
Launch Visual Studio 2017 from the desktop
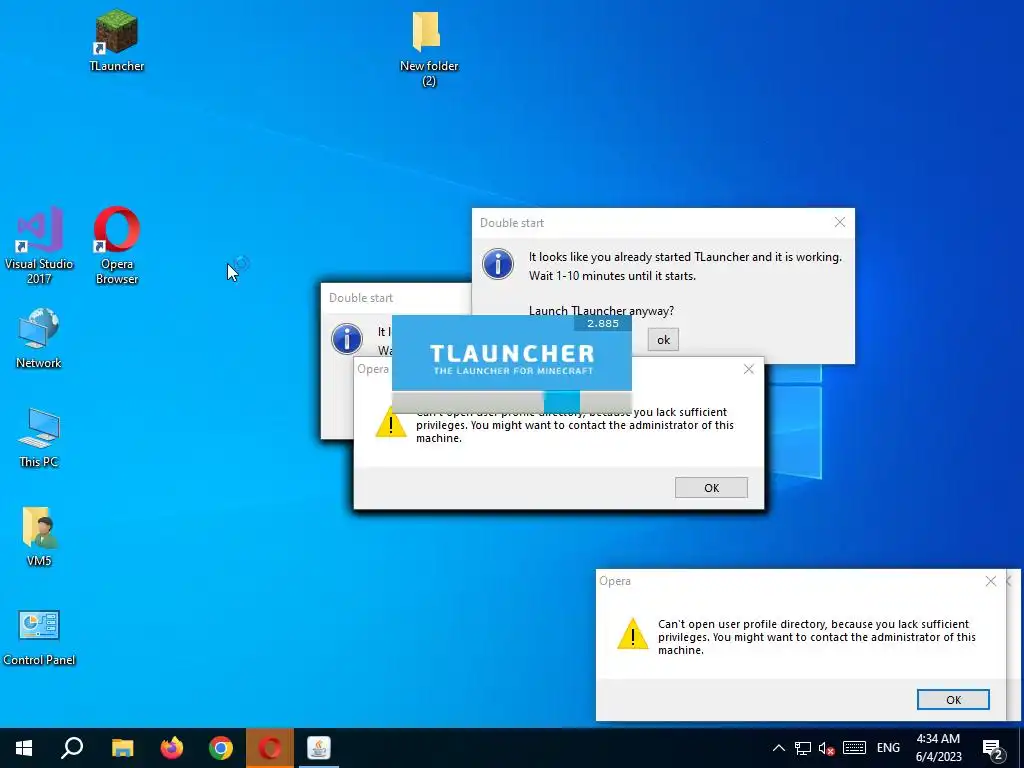[39, 246]
